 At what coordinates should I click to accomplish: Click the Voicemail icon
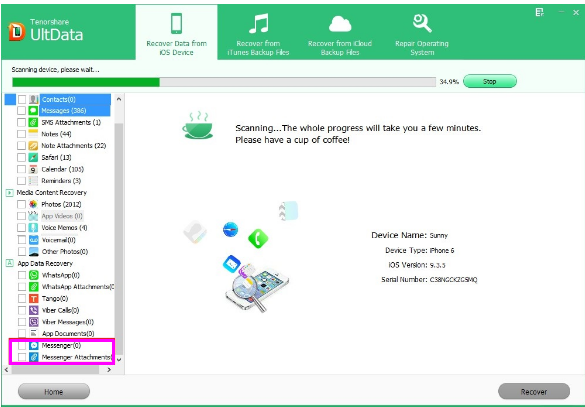pyautogui.click(x=34, y=240)
